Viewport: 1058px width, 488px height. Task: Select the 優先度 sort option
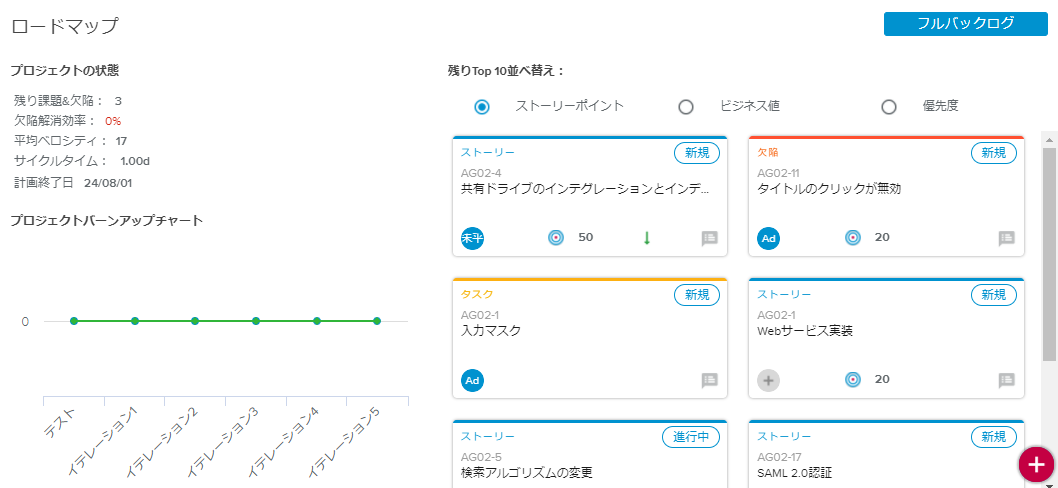(x=889, y=107)
